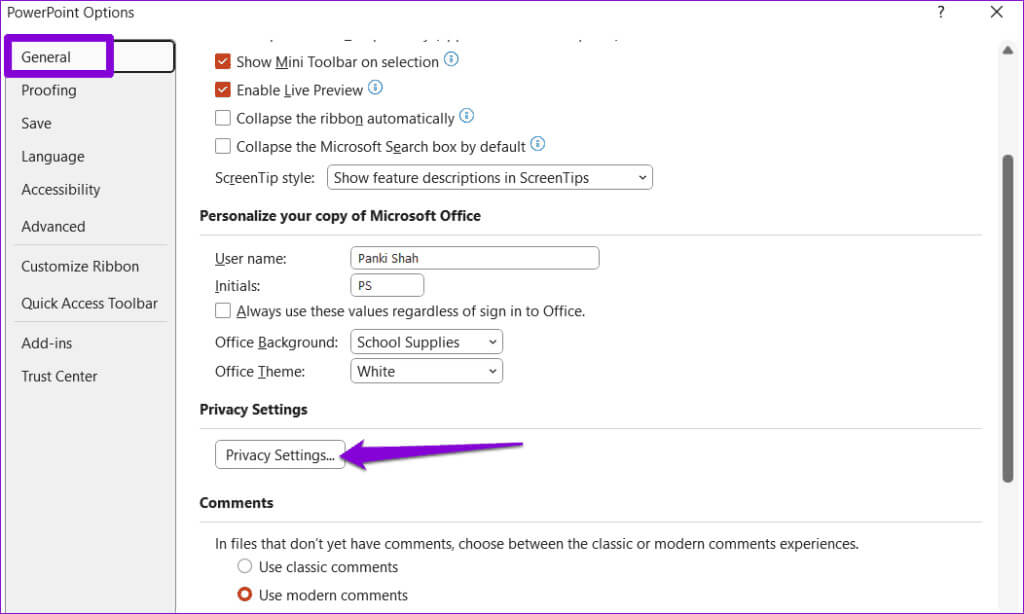Image resolution: width=1024 pixels, height=614 pixels.
Task: Click the User name text field
Action: [x=475, y=258]
